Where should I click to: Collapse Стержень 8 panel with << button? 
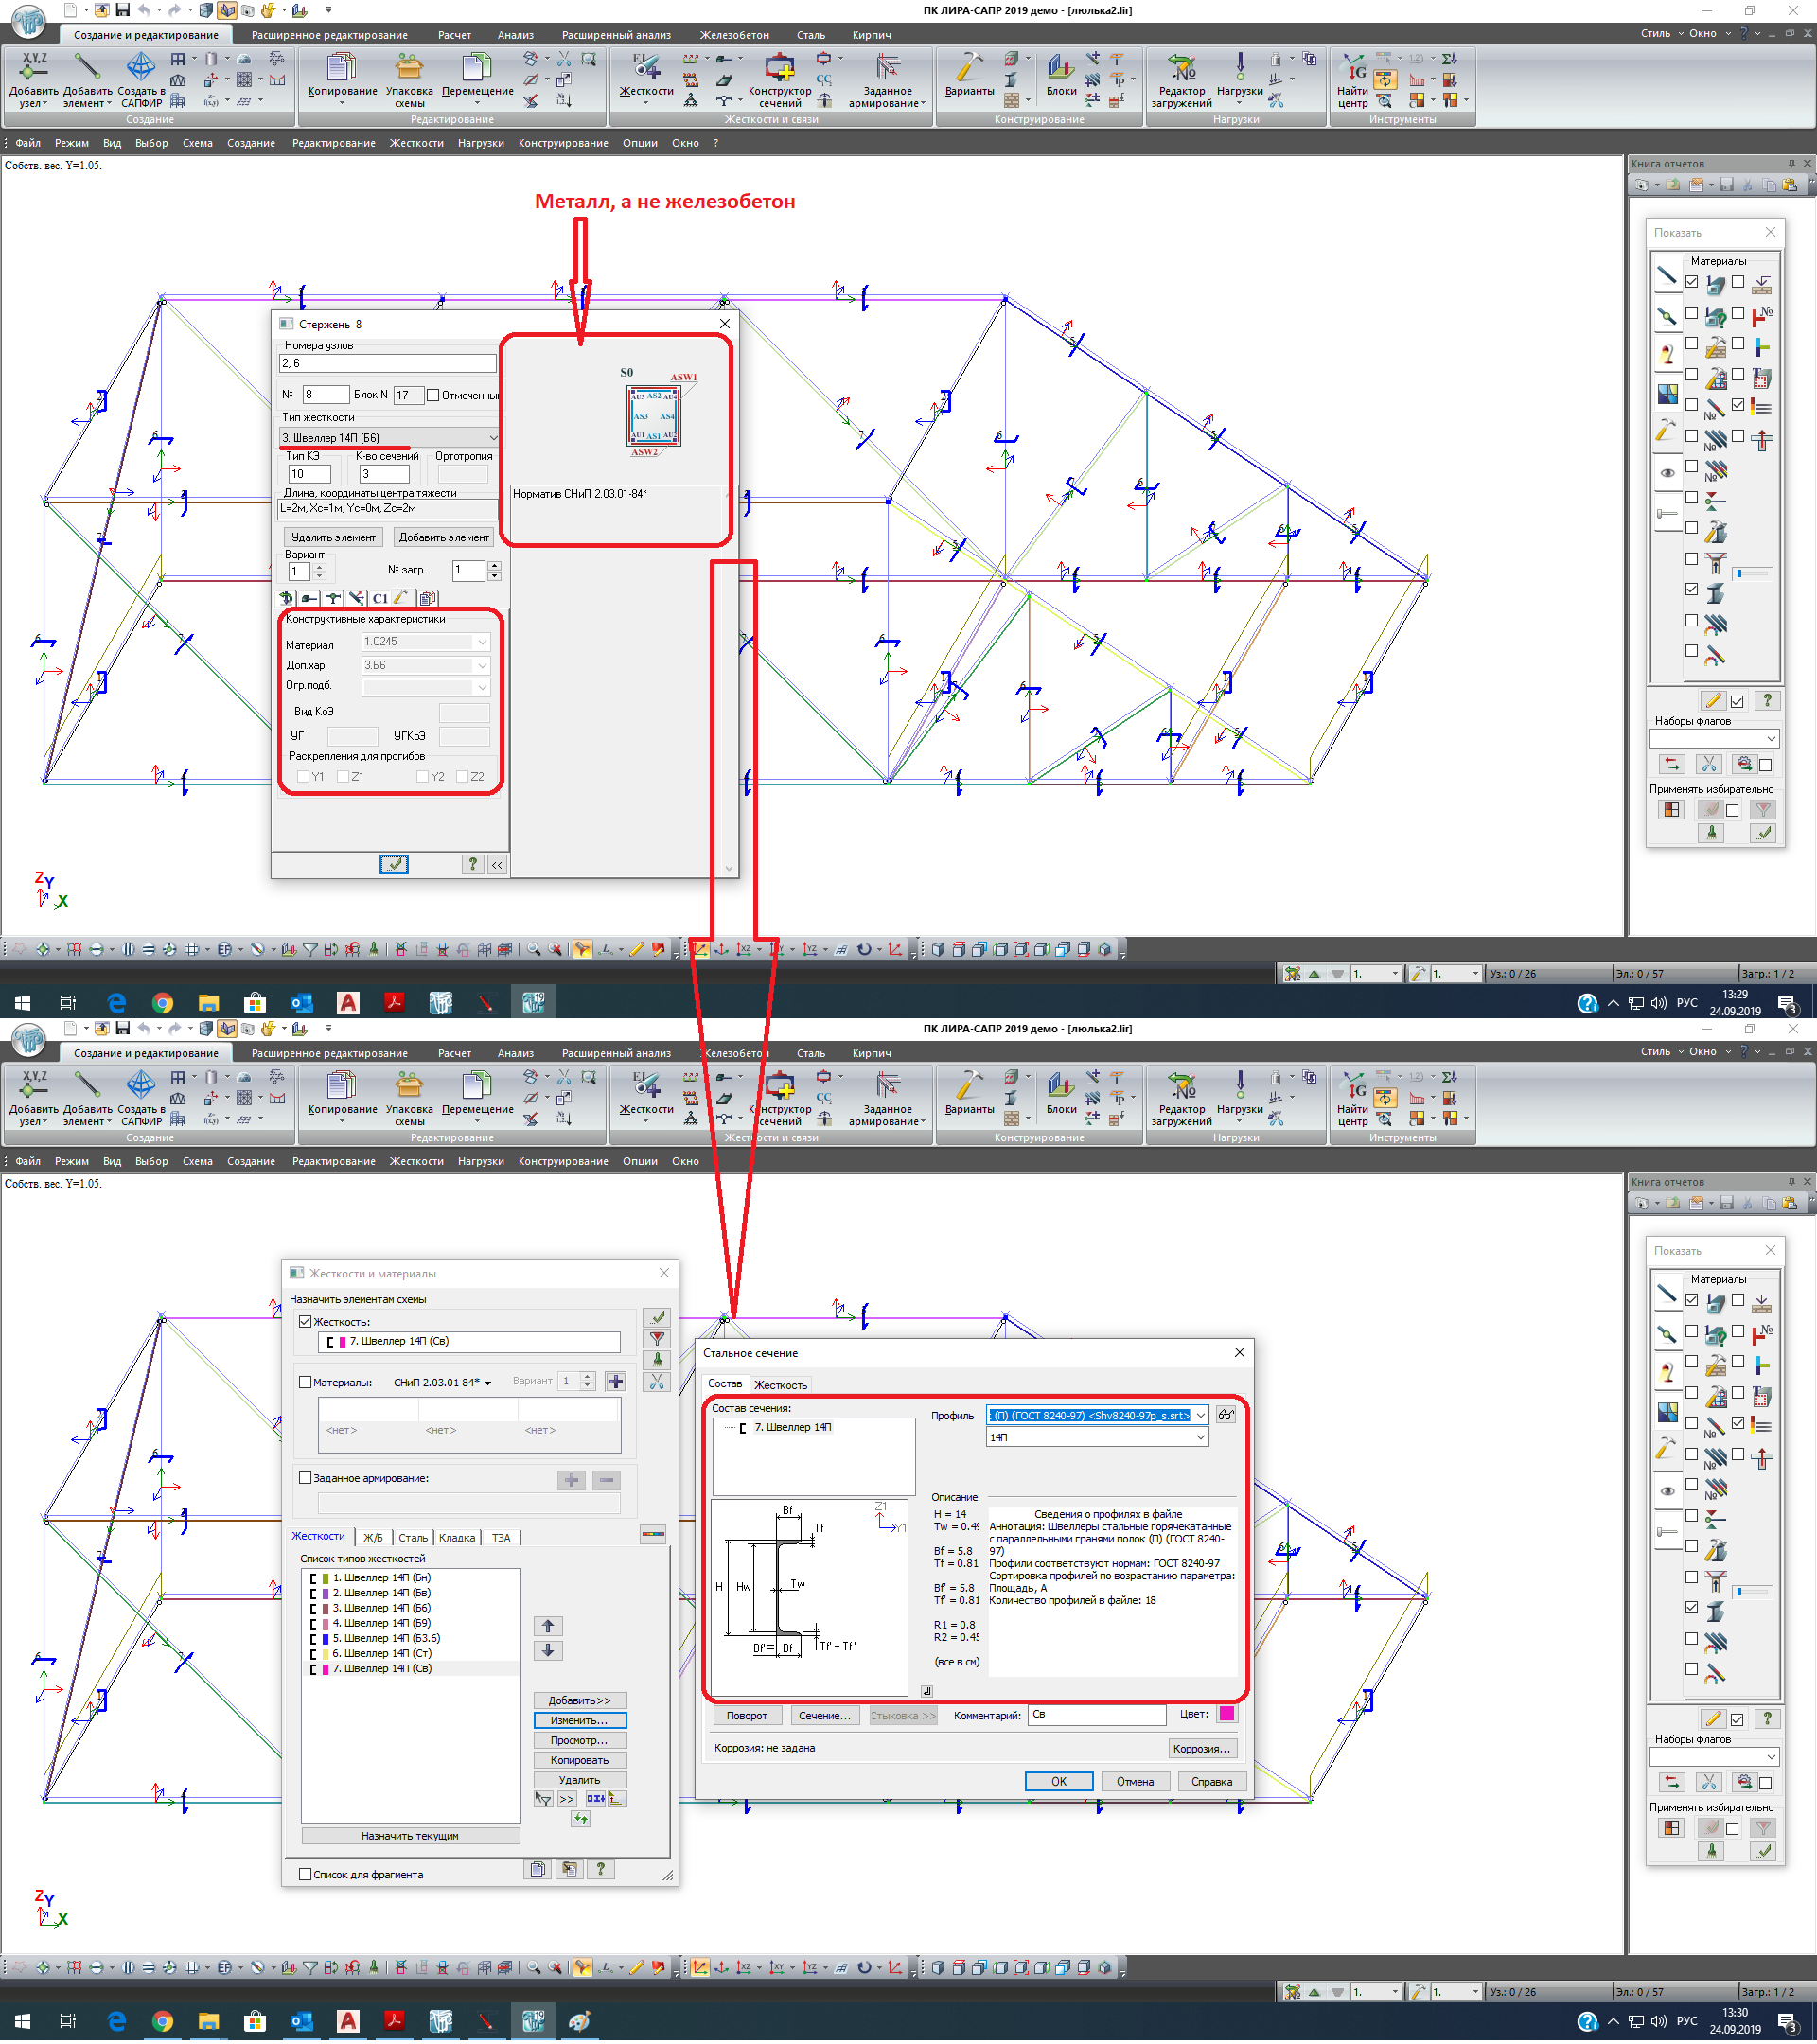pyautogui.click(x=497, y=865)
